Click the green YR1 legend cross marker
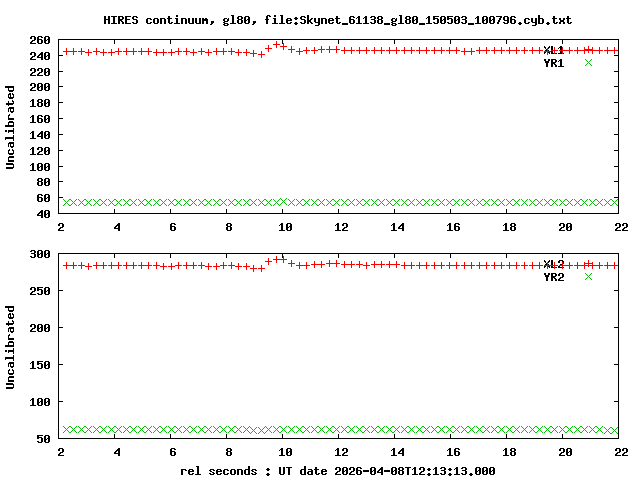 588,62
